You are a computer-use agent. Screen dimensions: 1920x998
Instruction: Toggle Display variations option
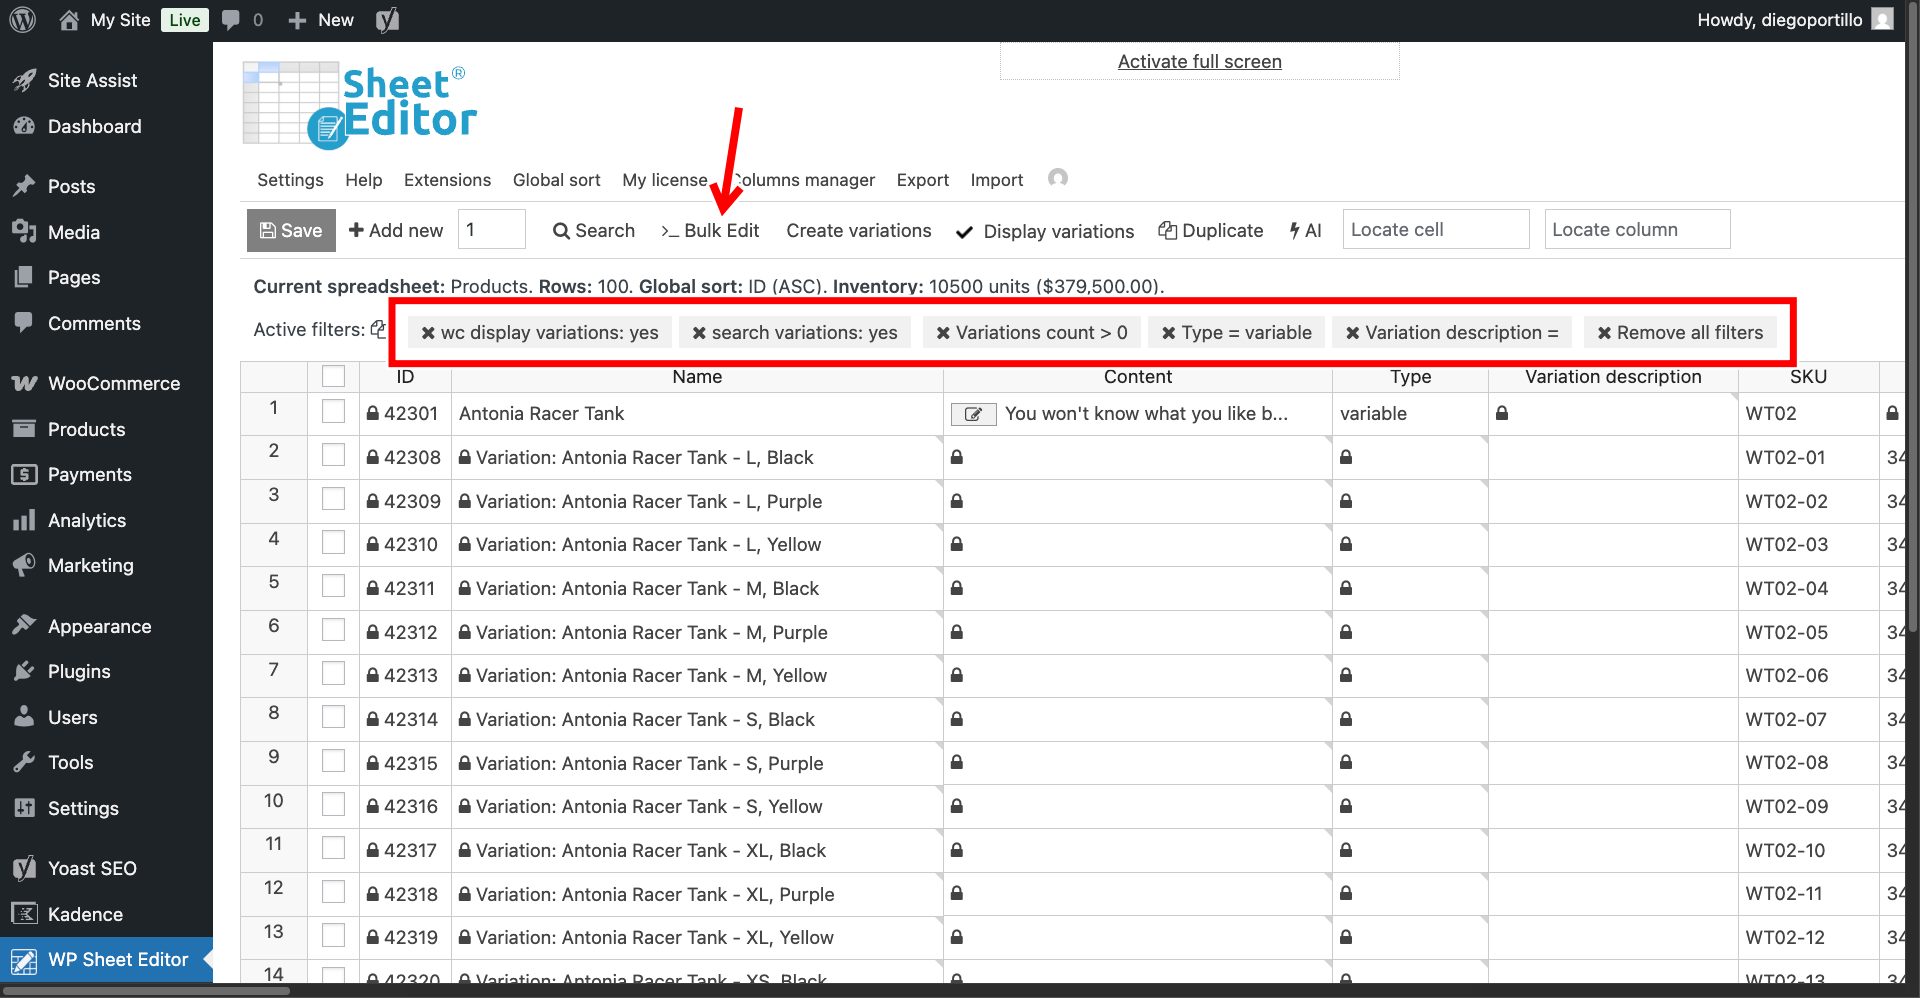pyautogui.click(x=1045, y=231)
